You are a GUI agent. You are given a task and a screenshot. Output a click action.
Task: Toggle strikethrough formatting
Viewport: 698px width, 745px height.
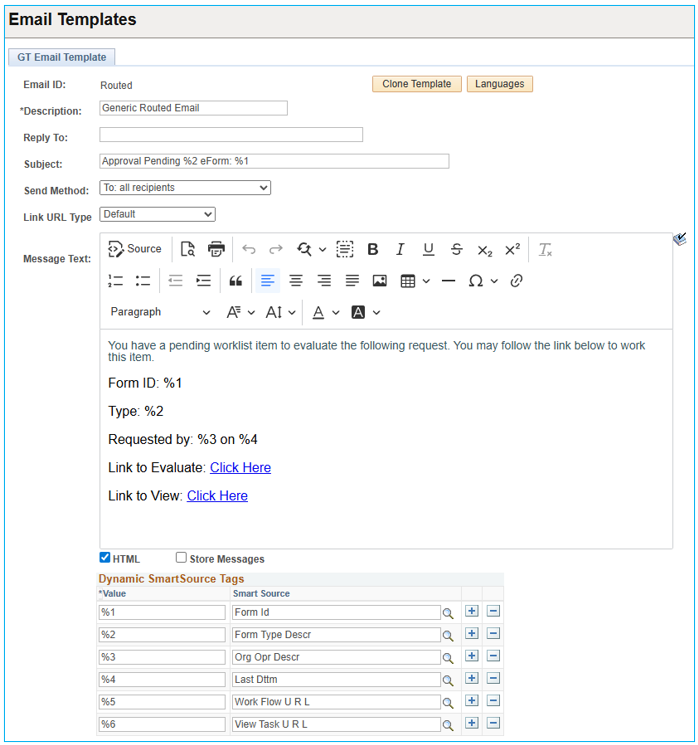click(457, 249)
